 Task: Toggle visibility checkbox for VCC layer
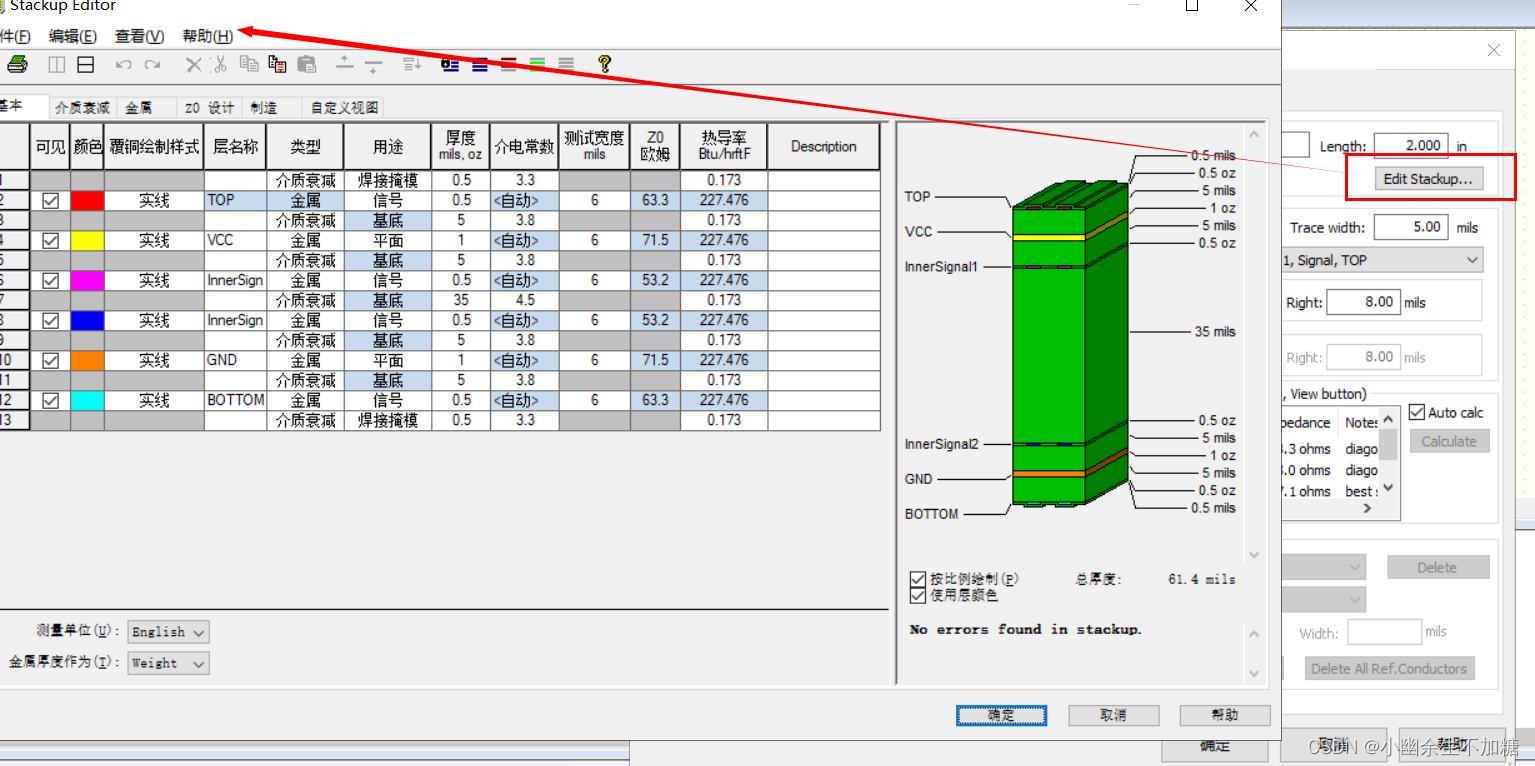(x=50, y=241)
